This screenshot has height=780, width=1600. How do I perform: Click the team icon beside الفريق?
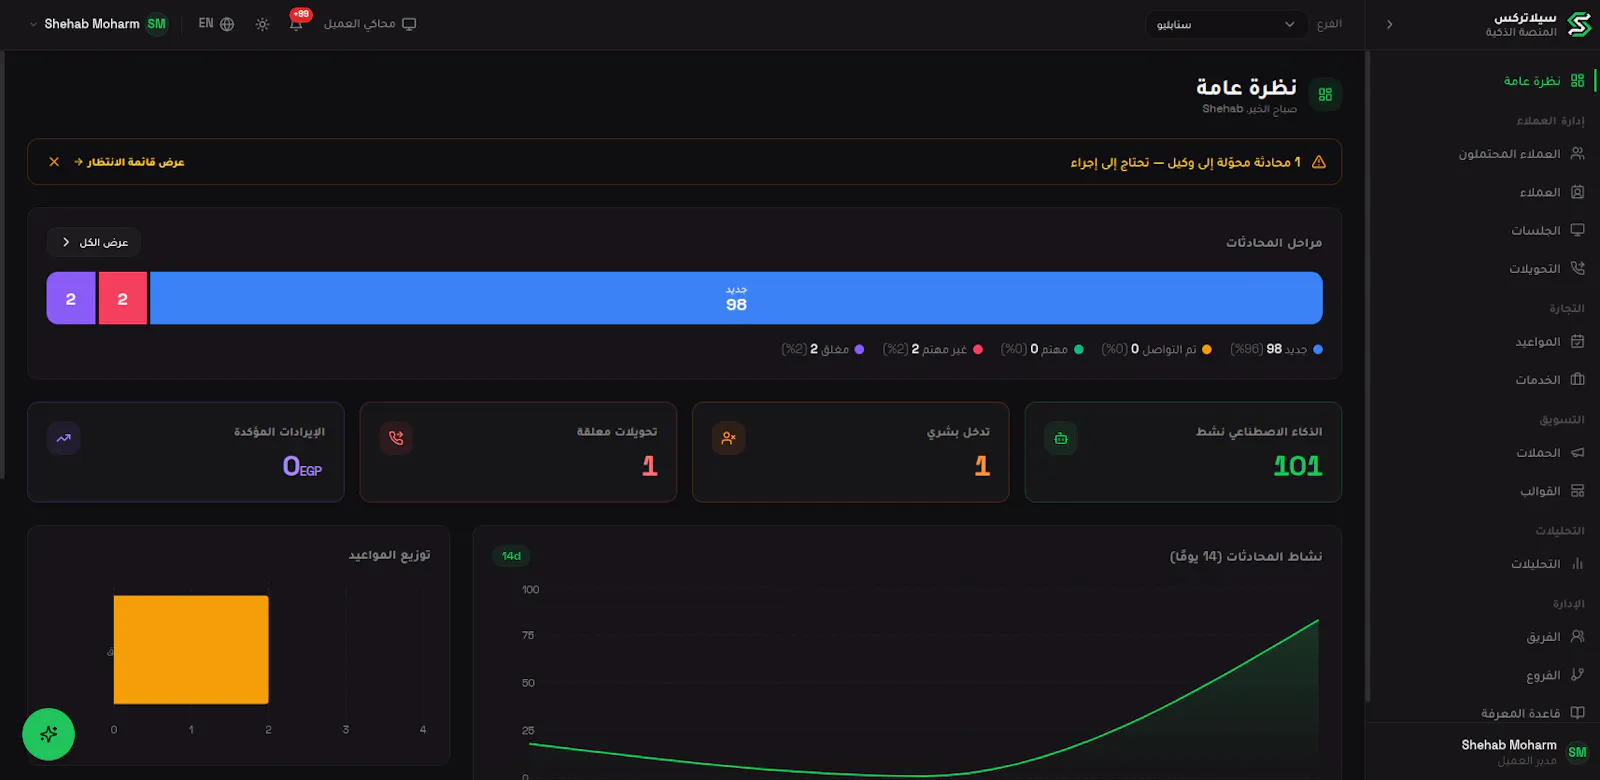(x=1577, y=636)
